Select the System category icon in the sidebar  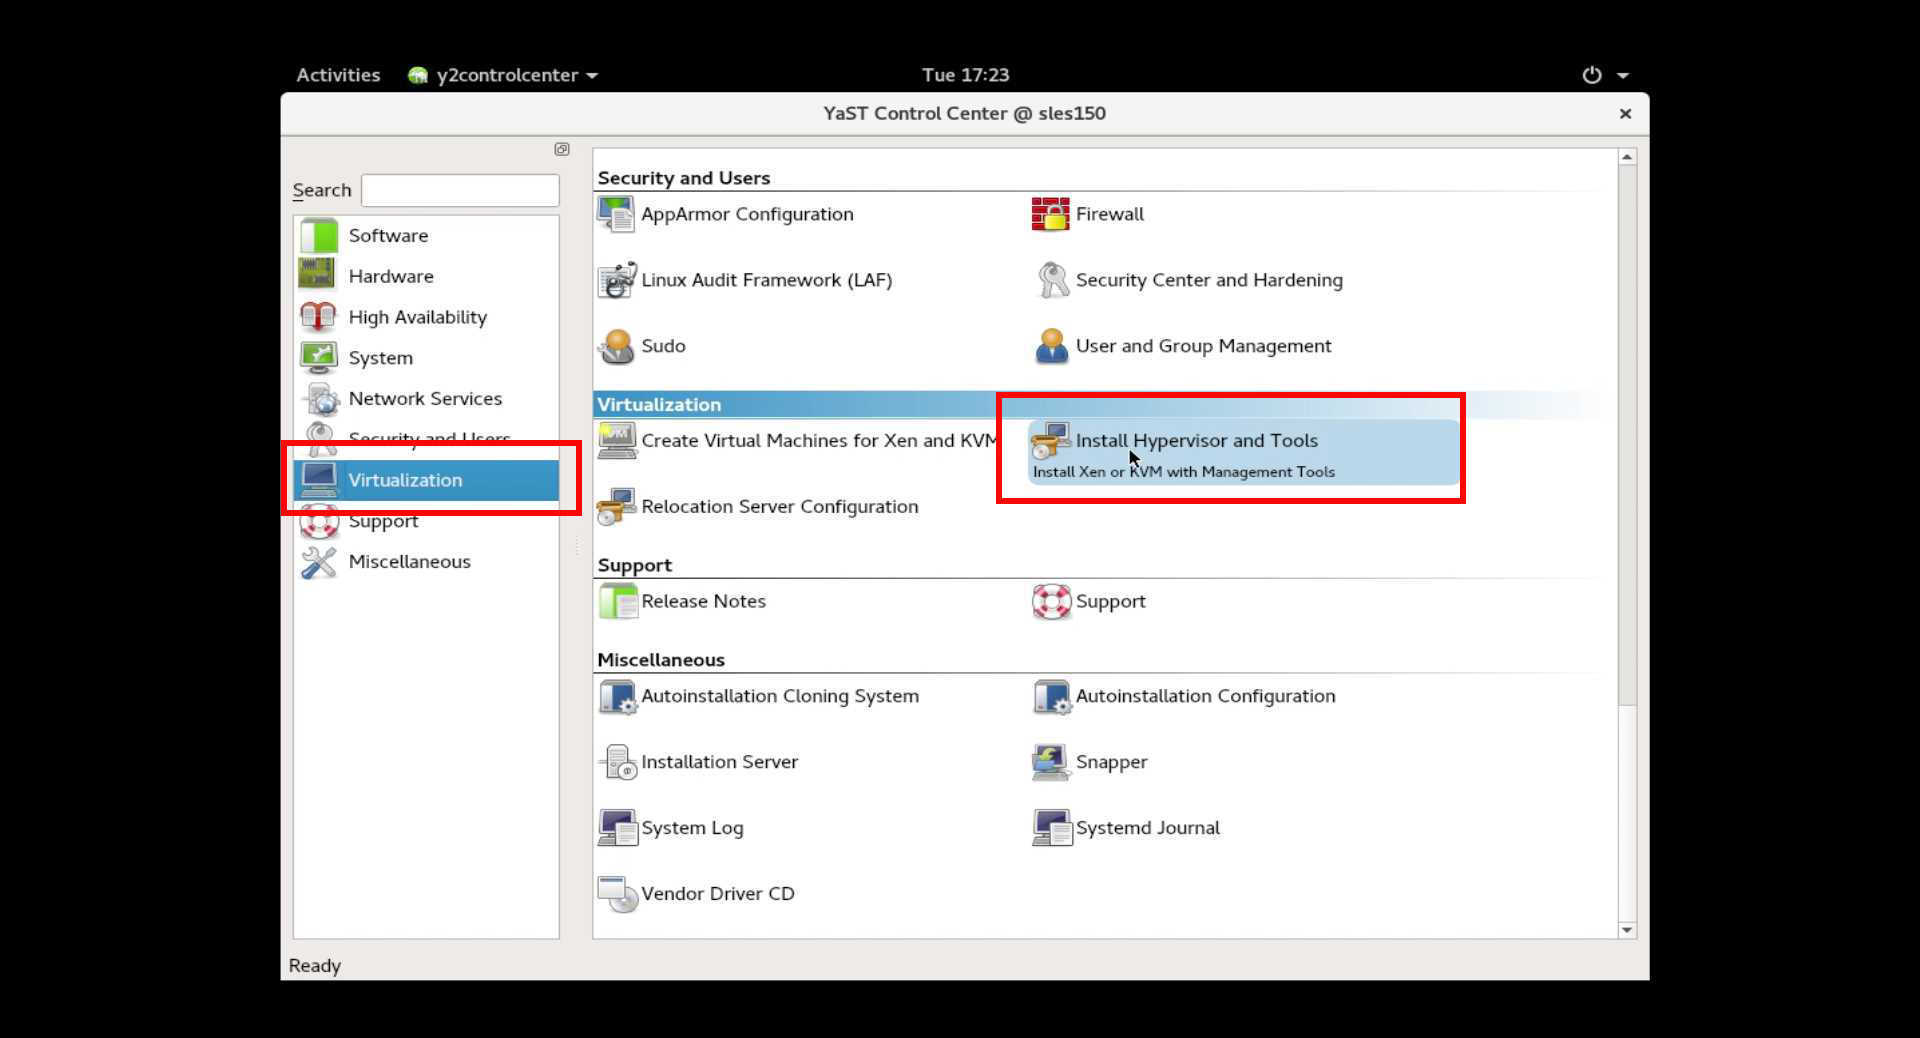coord(318,357)
